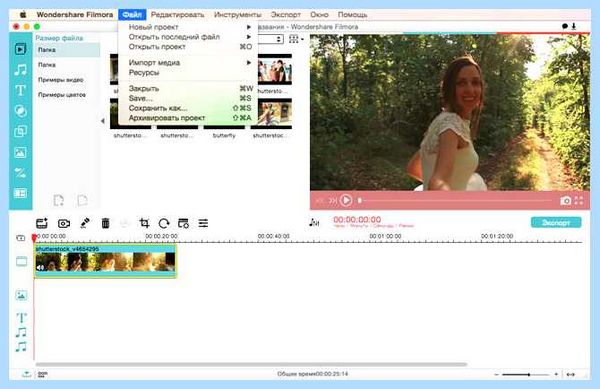Open the Split screen icon in sidebar
This screenshot has height=389, width=600.
20,193
